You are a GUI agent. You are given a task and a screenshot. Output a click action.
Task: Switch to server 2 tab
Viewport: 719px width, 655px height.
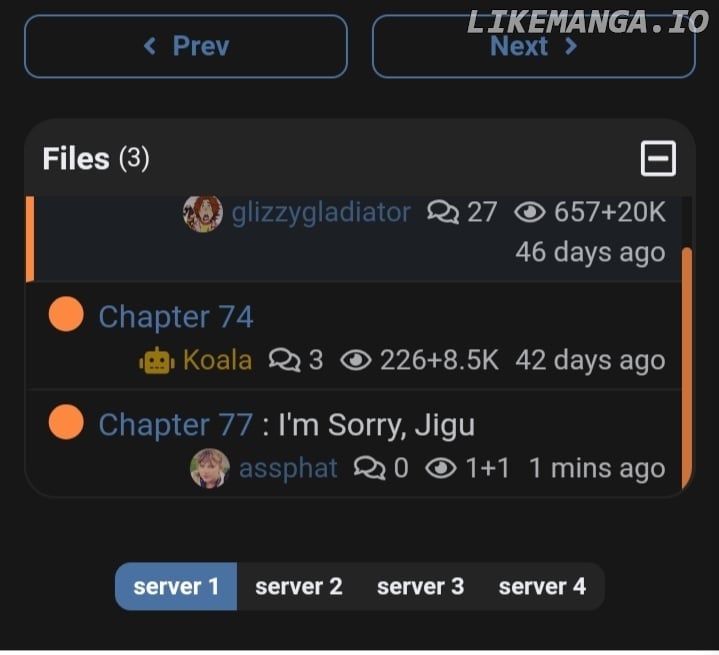coord(299,587)
